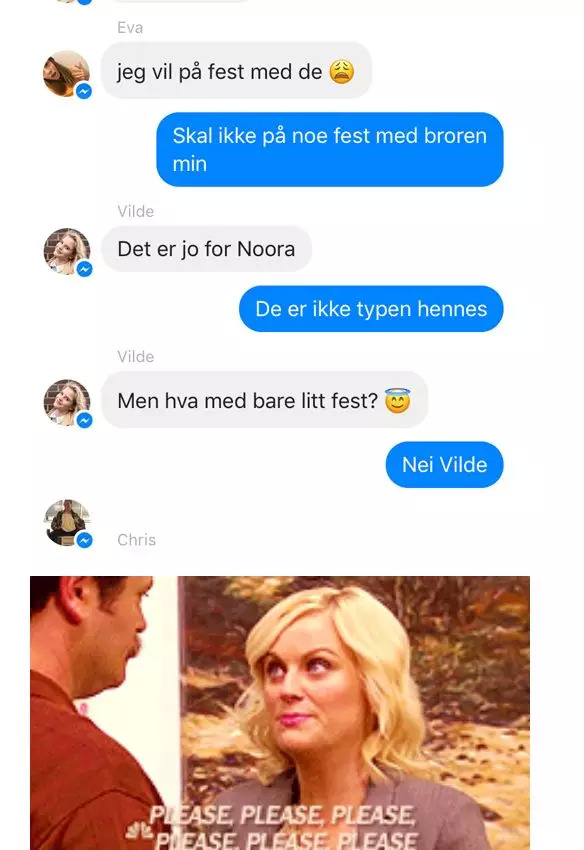This screenshot has width=584, height=850.
Task: Tap the sender name 'Chris'
Action: tap(137, 540)
